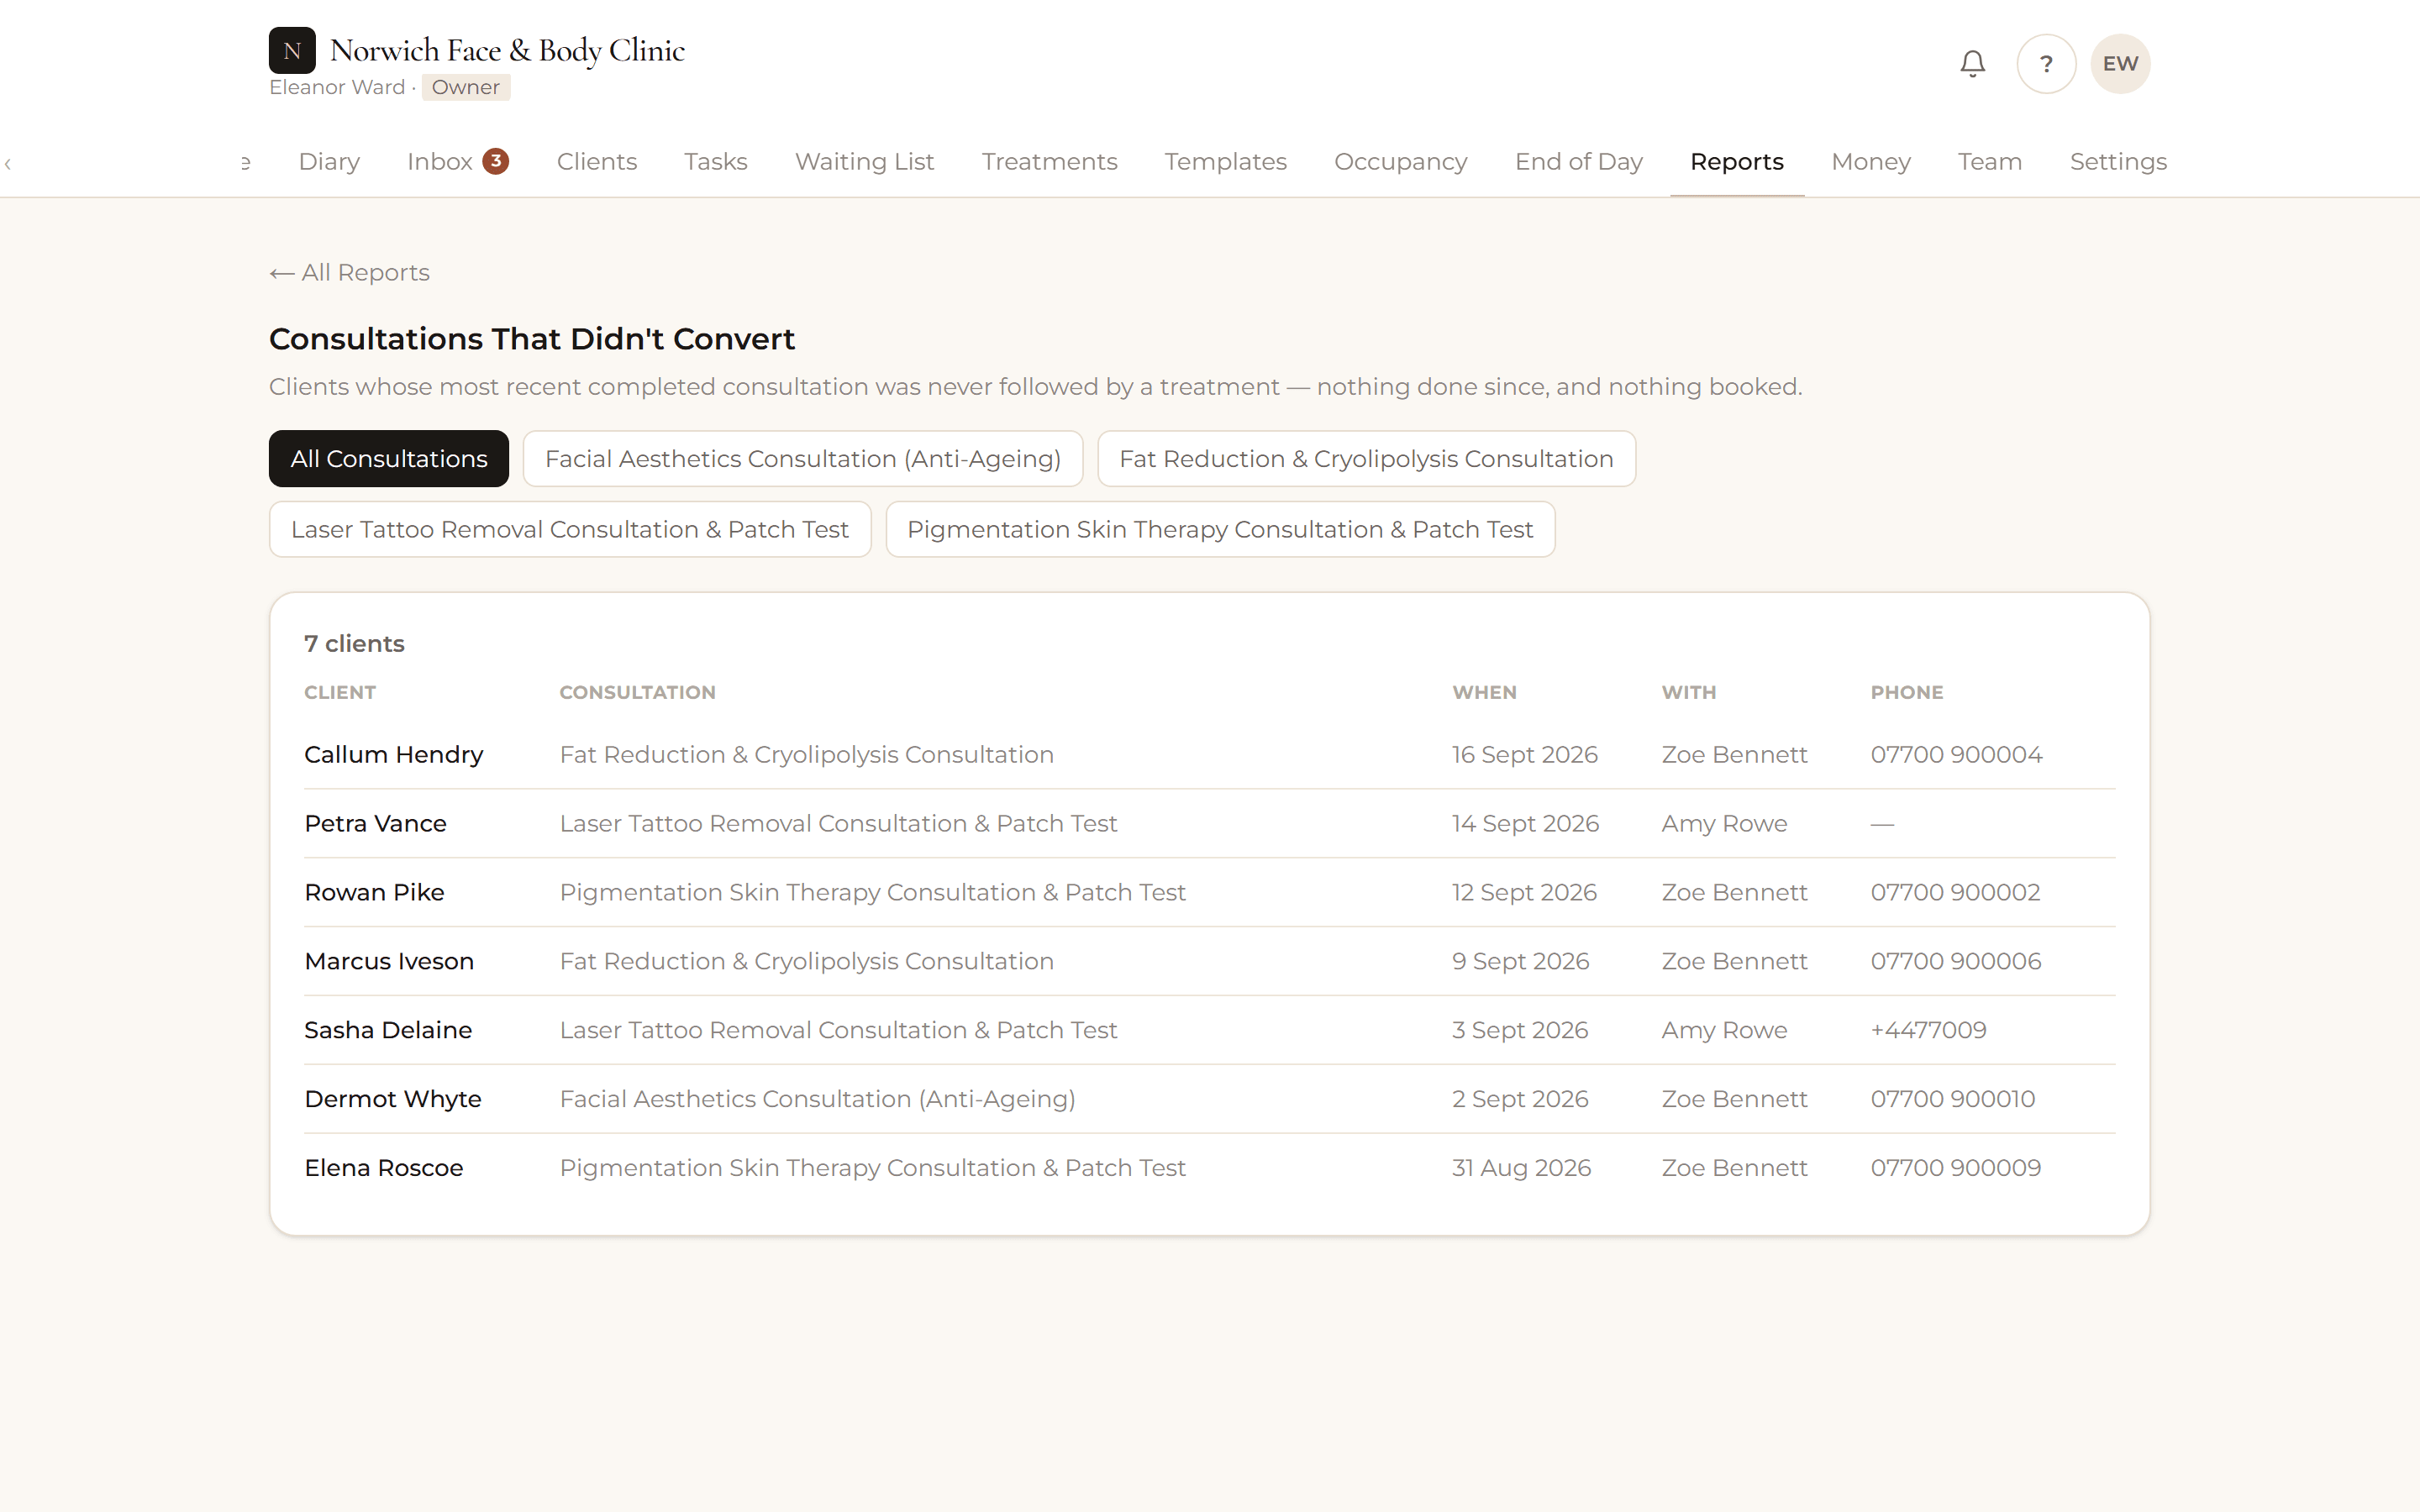Filter by Pigmentation Skin Therapy Consultation
Image resolution: width=2420 pixels, height=1512 pixels.
1220,529
